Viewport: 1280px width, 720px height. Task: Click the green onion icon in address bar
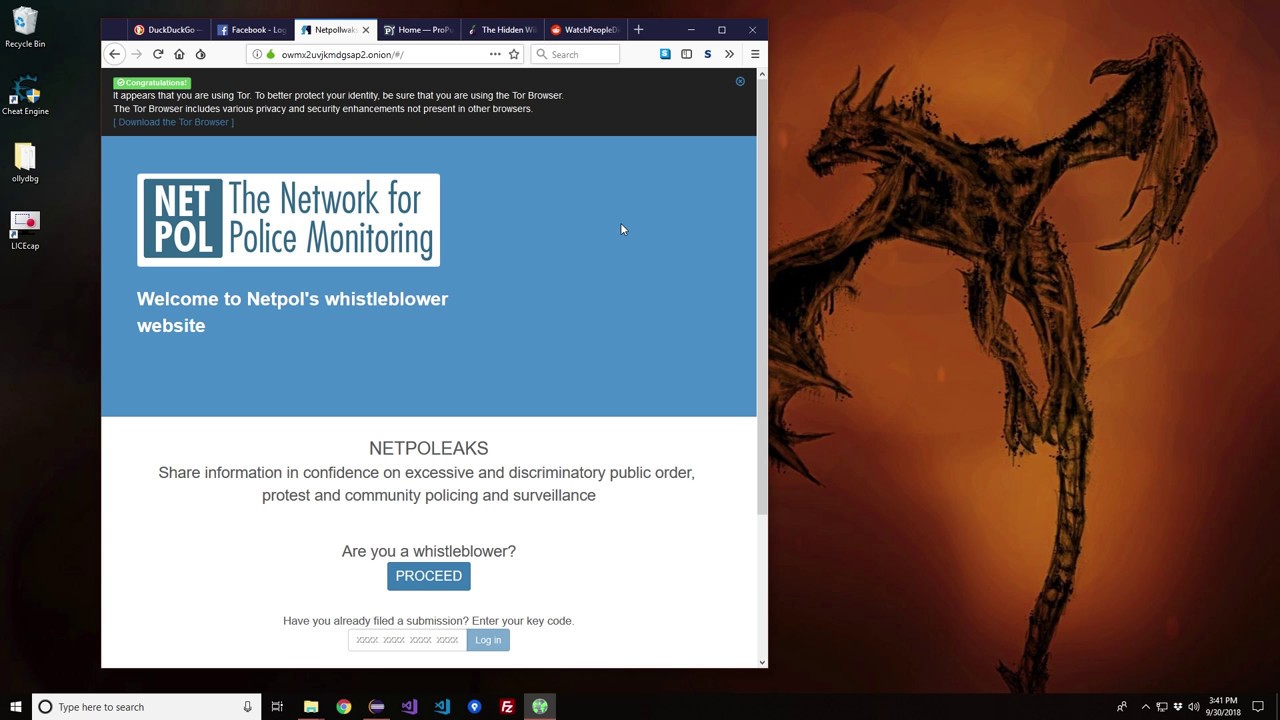pyautogui.click(x=270, y=54)
